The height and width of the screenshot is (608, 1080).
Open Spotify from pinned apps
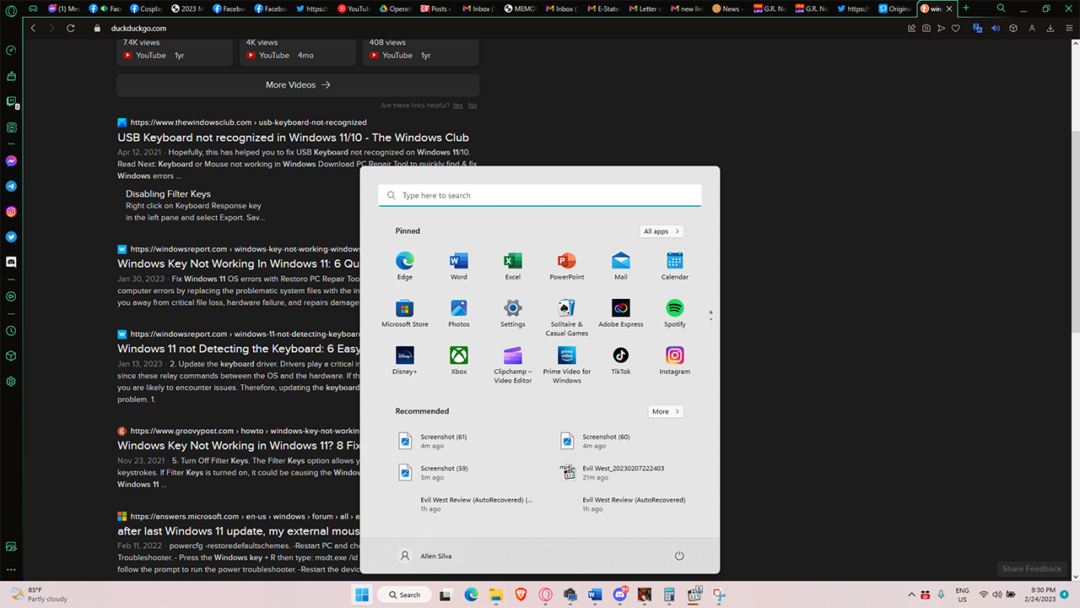point(674,309)
